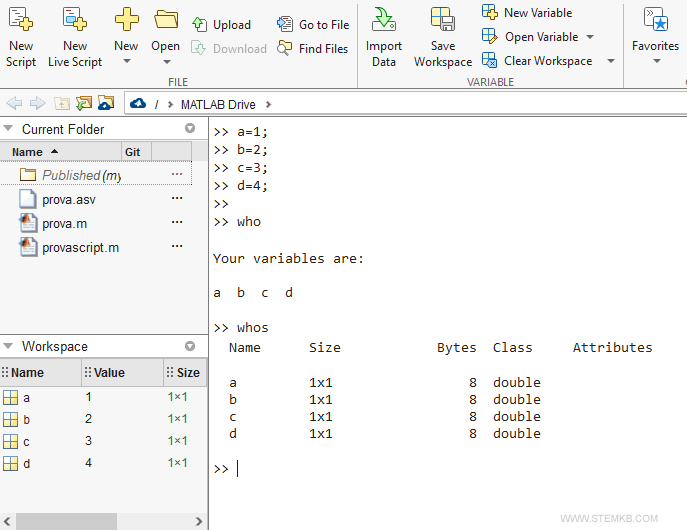Click the Upload file button
Screen dimensions: 687x530
click(x=221, y=25)
